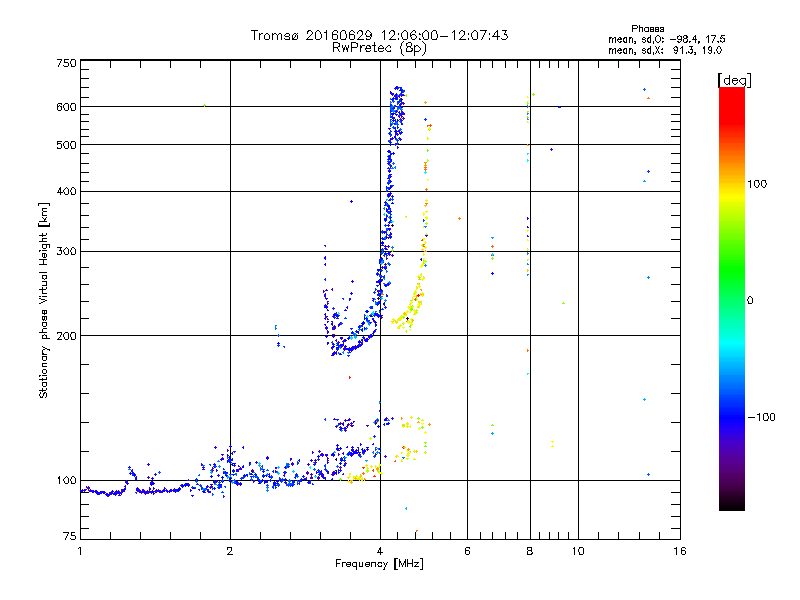Image resolution: width=800 pixels, height=600 pixels.
Task: Click x-axis tick label '16'
Action: [680, 551]
